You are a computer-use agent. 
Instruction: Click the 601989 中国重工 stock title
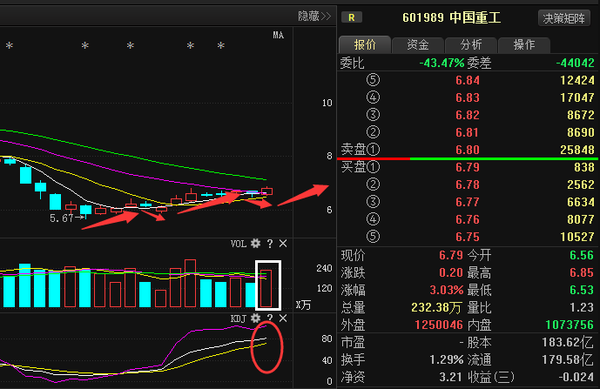click(452, 18)
